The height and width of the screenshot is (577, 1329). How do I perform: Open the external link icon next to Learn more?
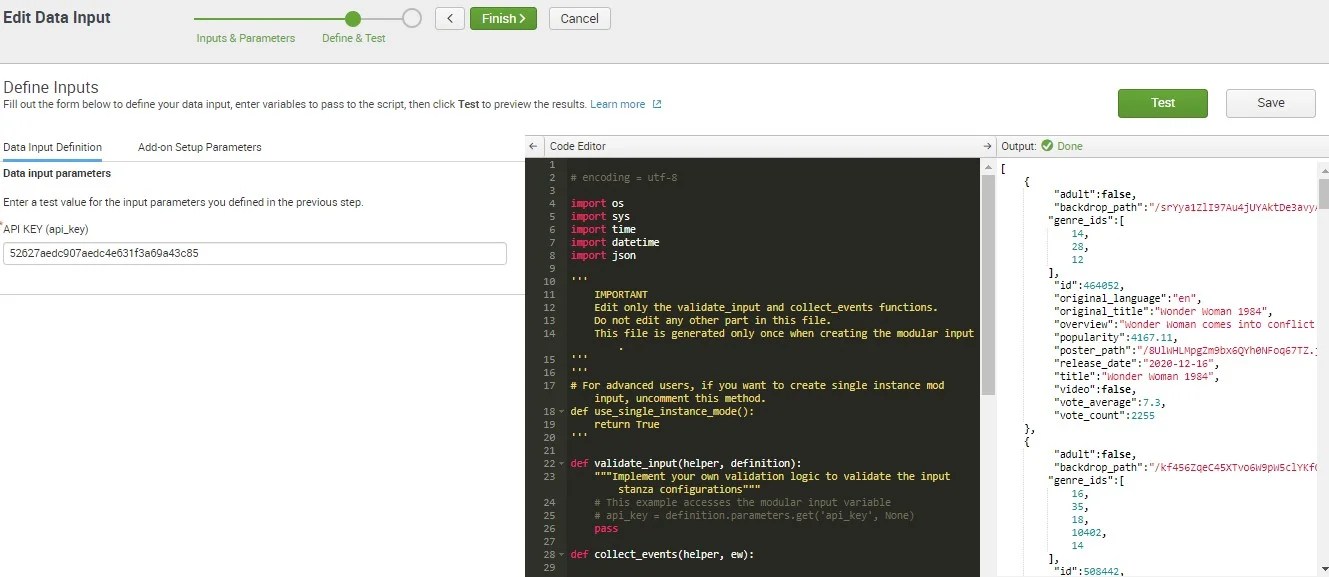[657, 104]
